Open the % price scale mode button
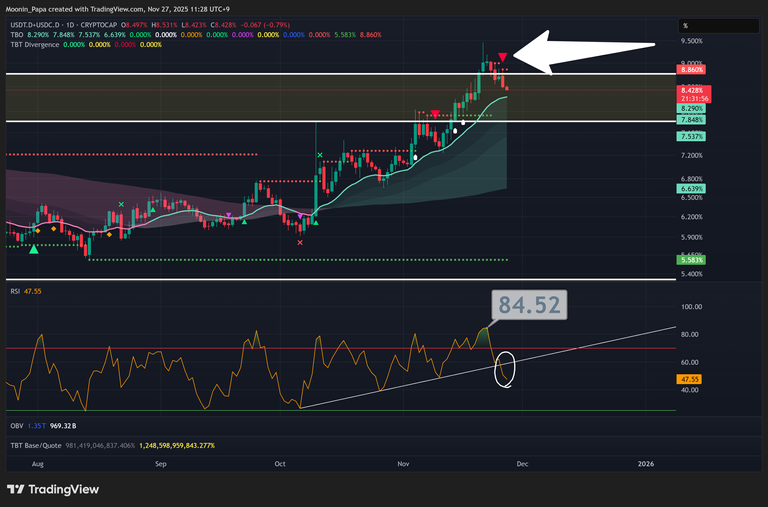The image size is (768, 507). (686, 25)
